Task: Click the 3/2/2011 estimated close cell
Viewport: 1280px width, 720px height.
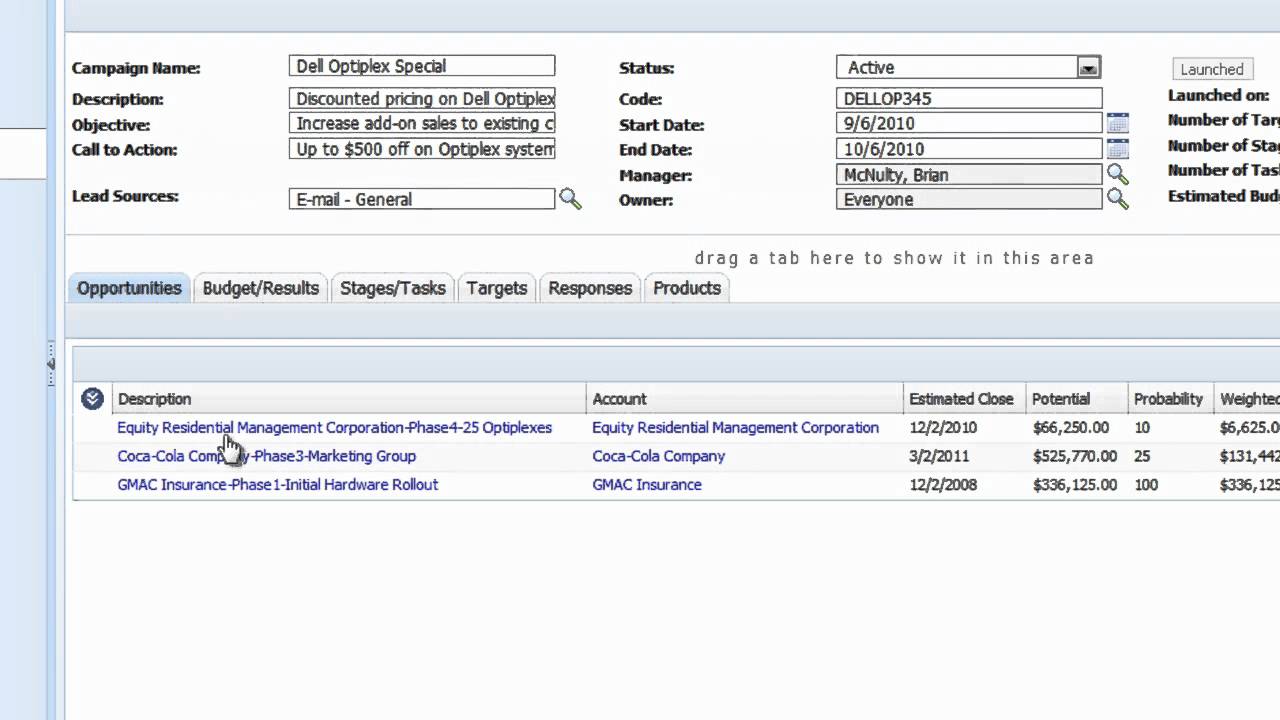Action: tap(939, 456)
